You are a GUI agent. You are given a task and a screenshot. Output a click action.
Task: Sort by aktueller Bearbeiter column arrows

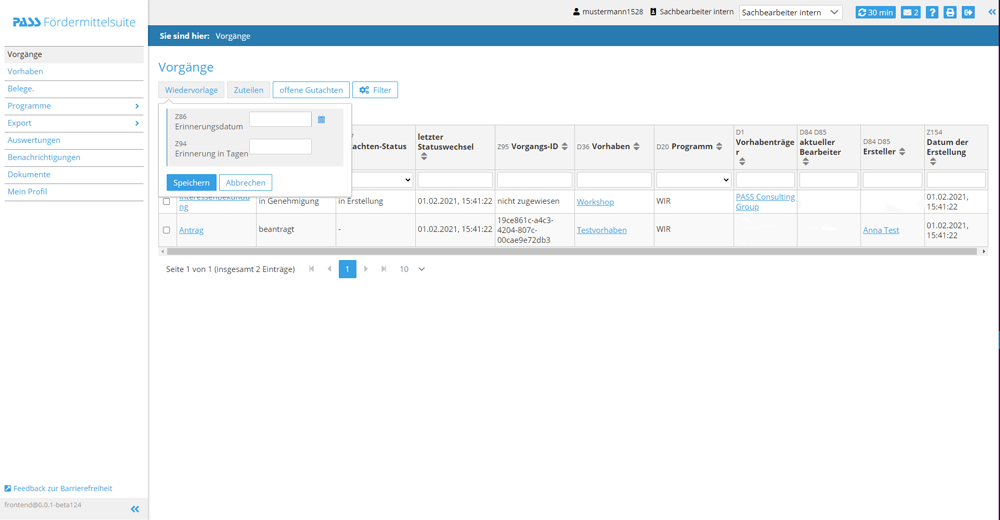pos(806,162)
